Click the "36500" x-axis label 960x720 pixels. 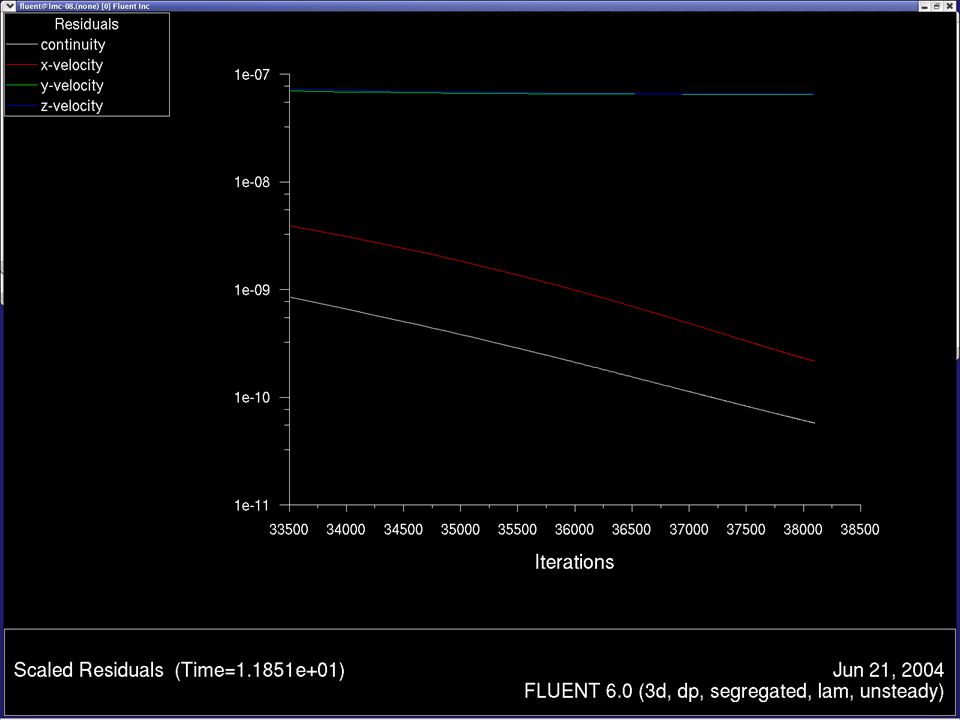[x=631, y=530]
